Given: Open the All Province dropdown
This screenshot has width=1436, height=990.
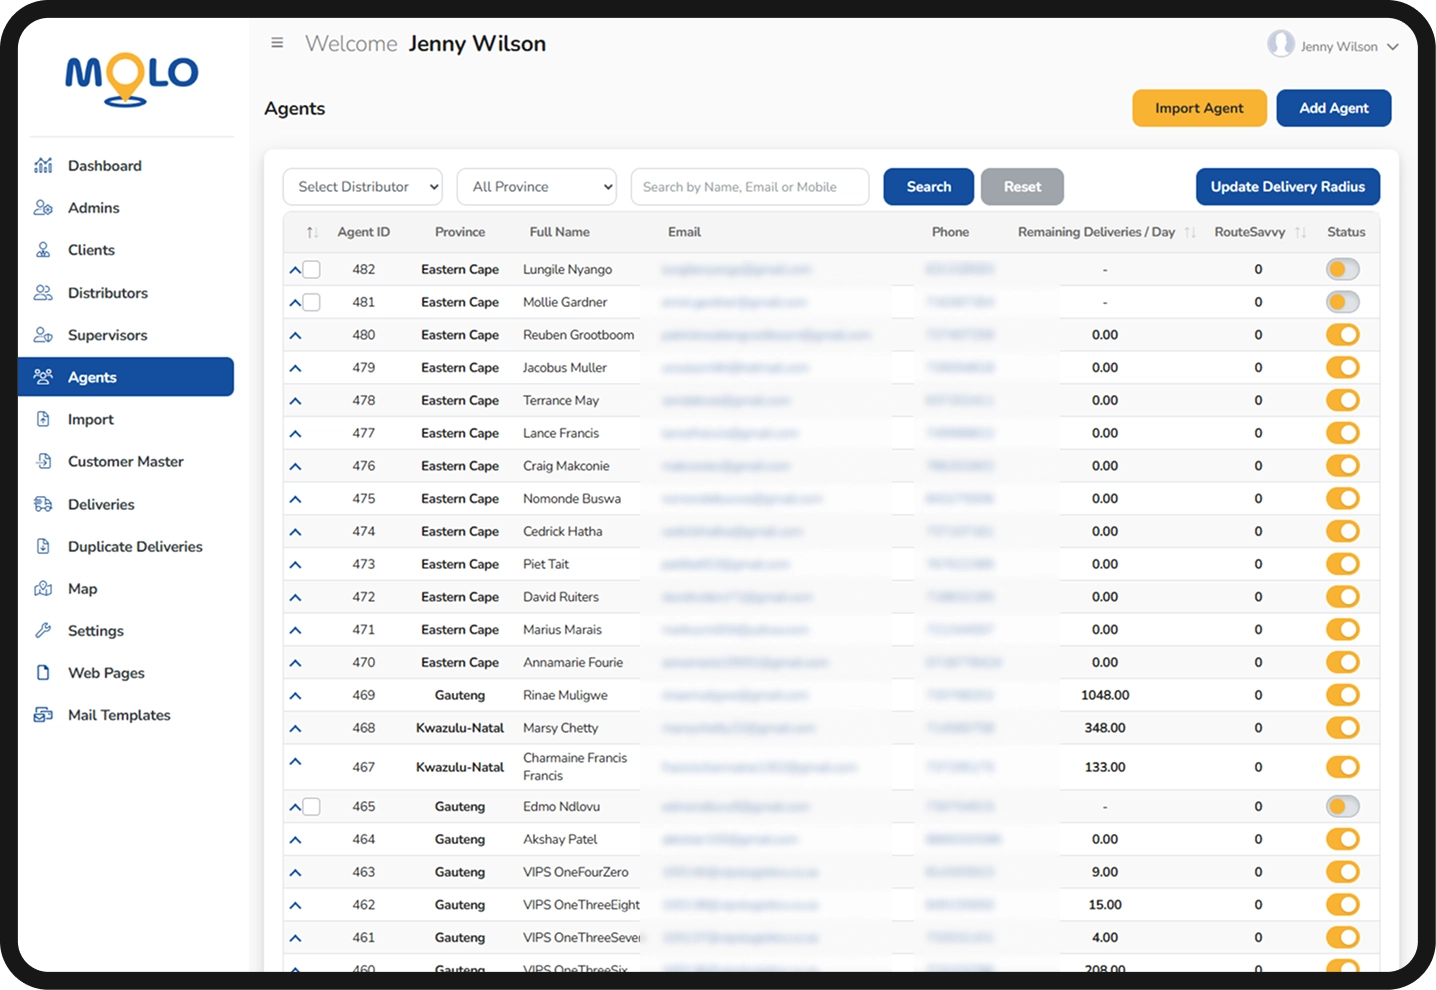Looking at the screenshot, I should coord(537,187).
